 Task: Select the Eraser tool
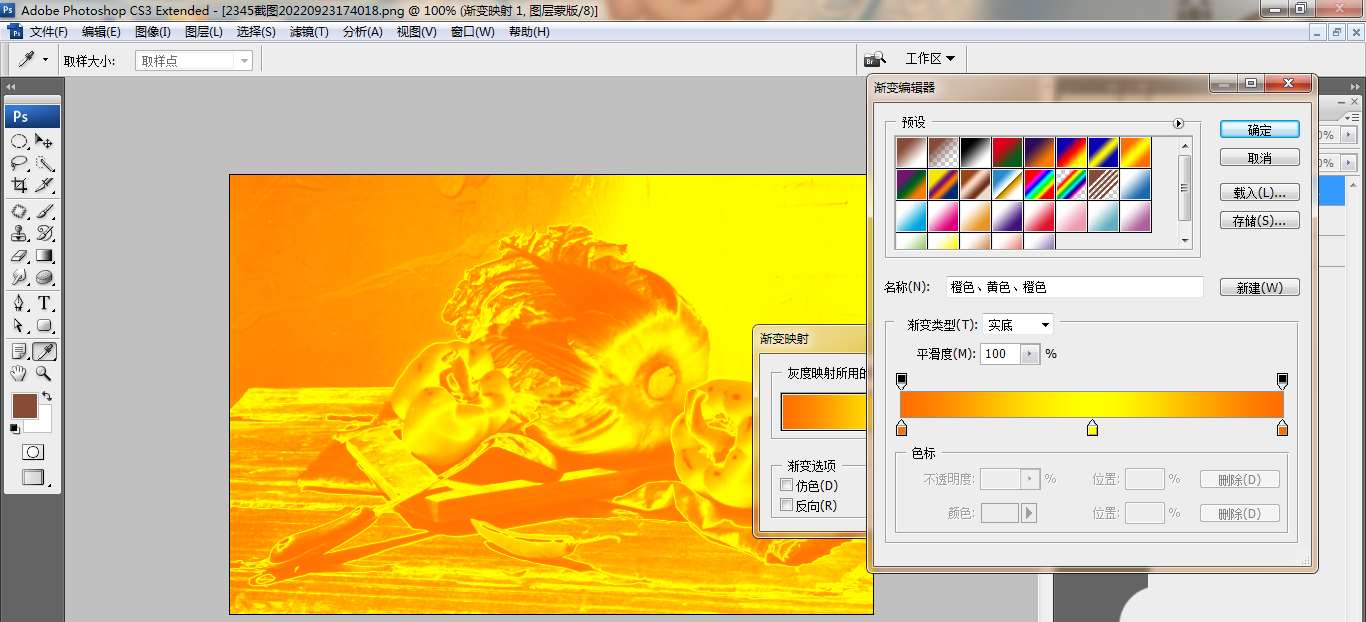tap(19, 256)
